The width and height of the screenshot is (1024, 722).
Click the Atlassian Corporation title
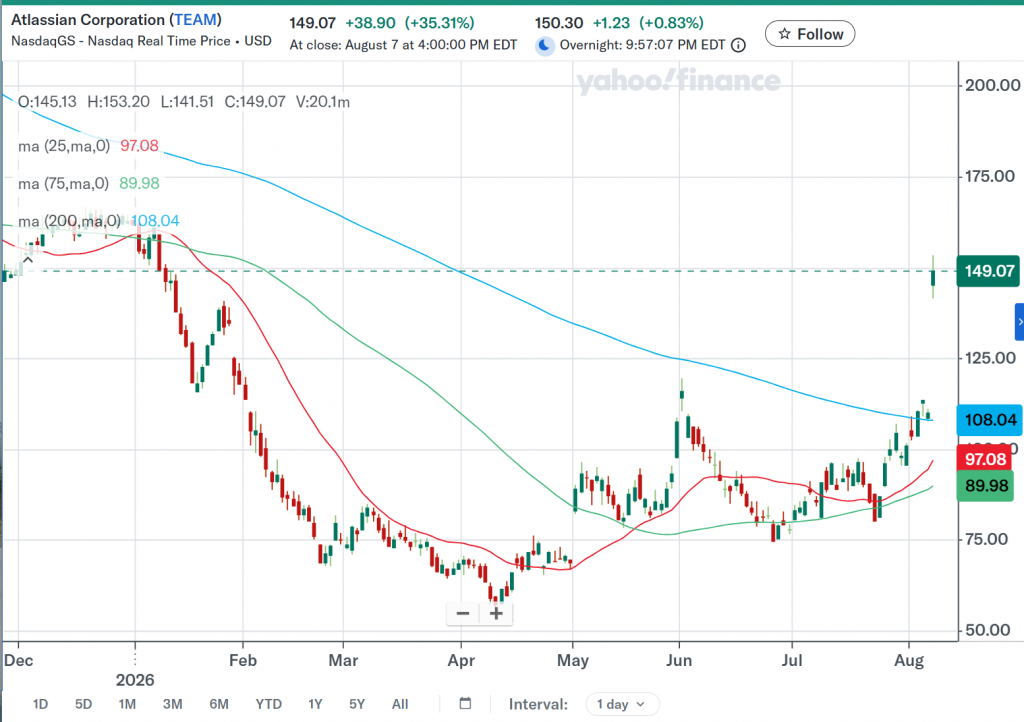click(x=88, y=20)
